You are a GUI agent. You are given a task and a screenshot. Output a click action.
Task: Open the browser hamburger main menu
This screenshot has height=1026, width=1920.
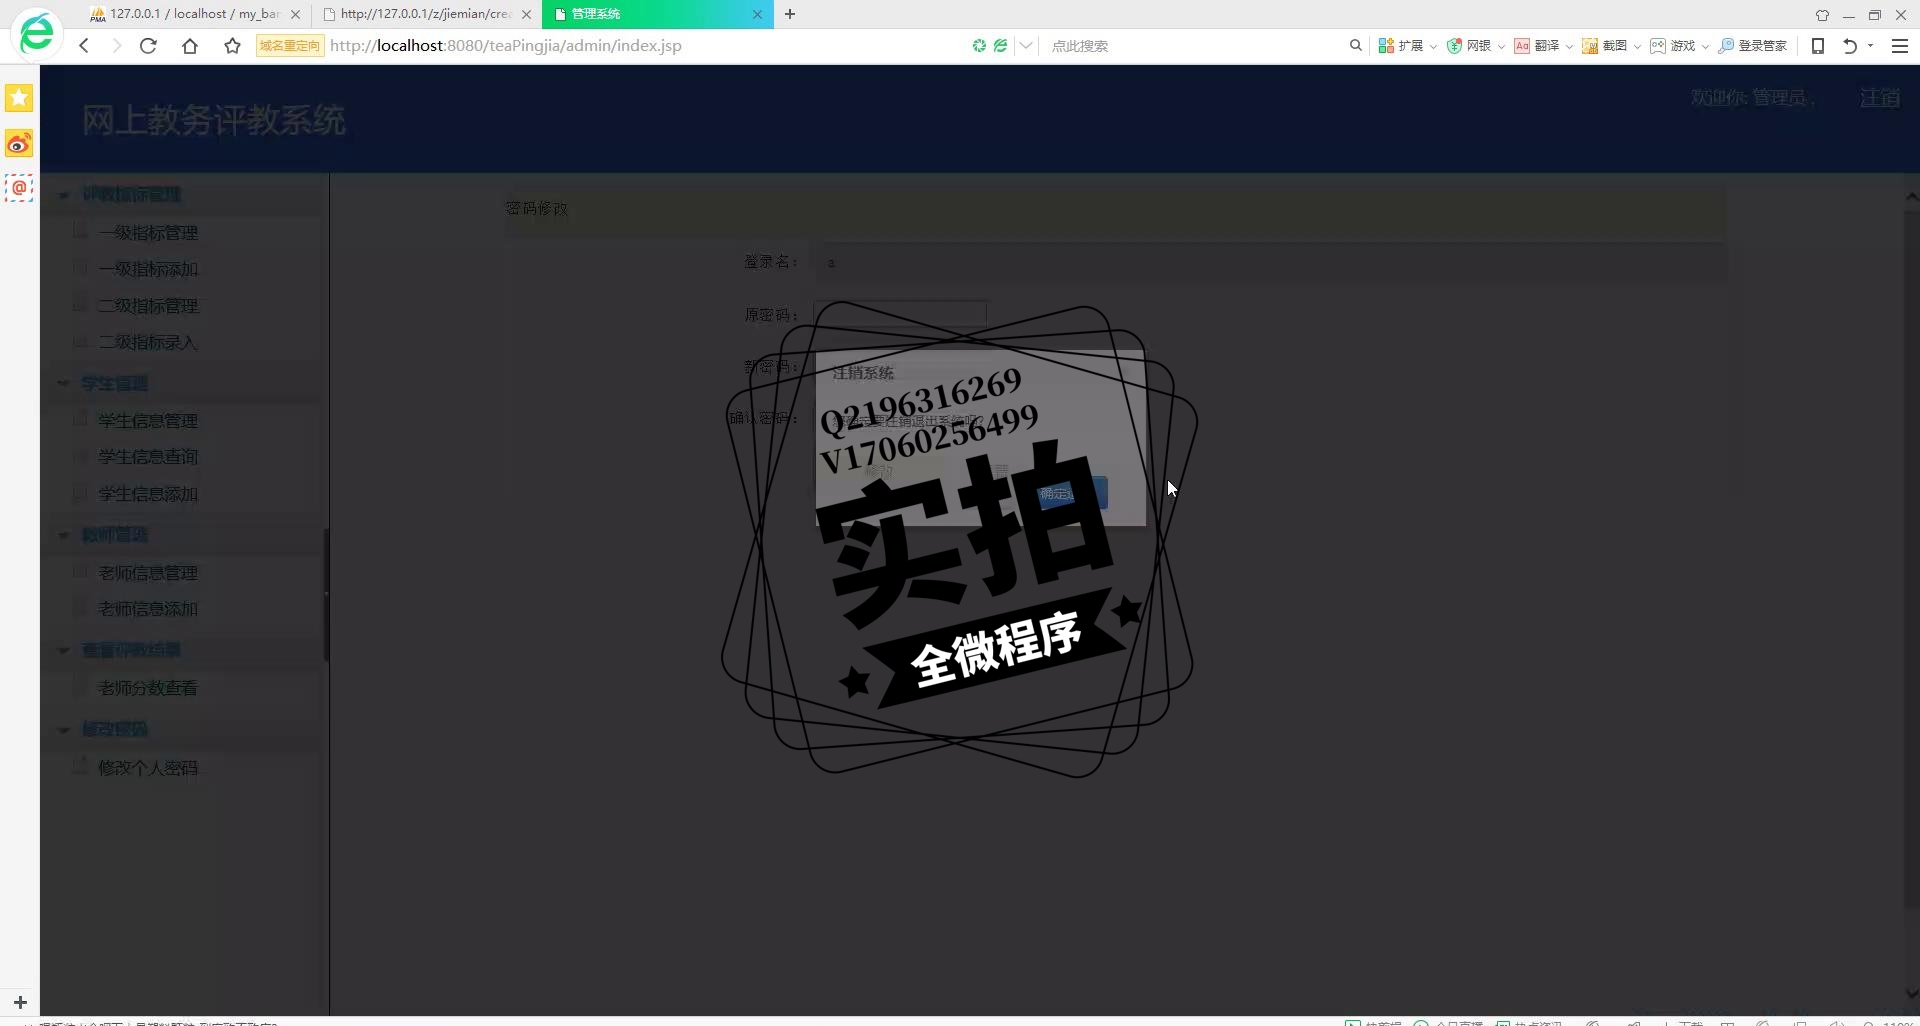tap(1900, 46)
